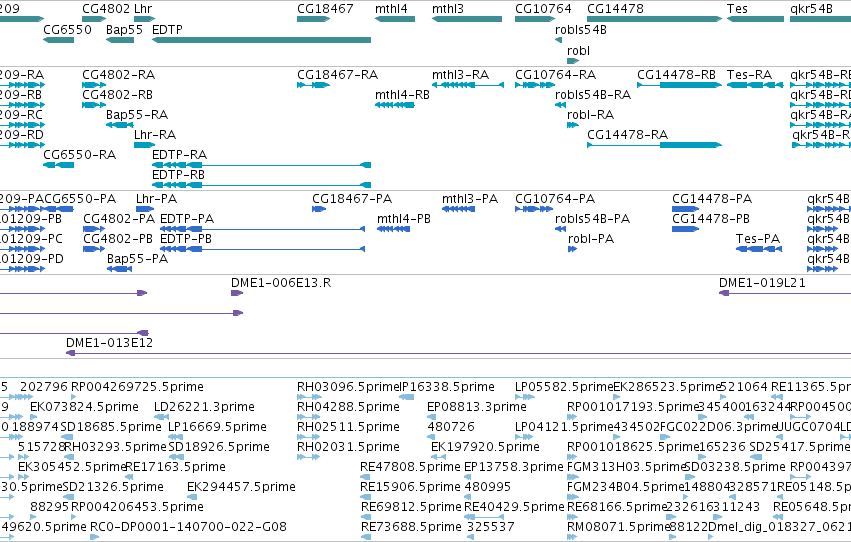Viewport: 851px width, 542px height.
Task: Select the Tes-RA transcript label
Action: click(x=749, y=75)
